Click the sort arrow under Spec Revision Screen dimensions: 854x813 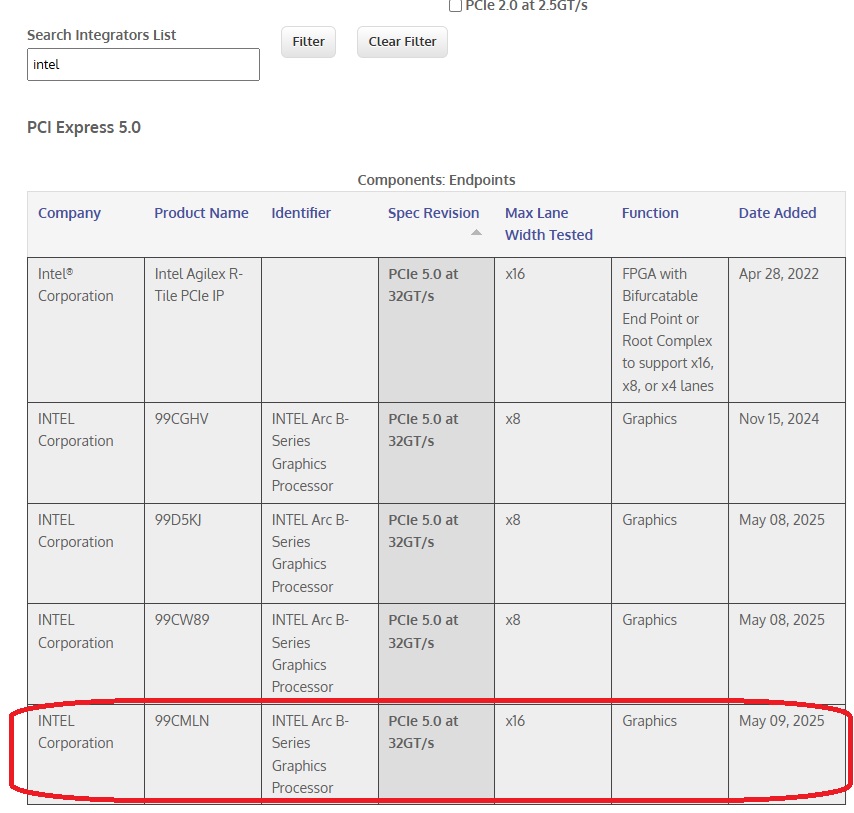click(x=477, y=233)
